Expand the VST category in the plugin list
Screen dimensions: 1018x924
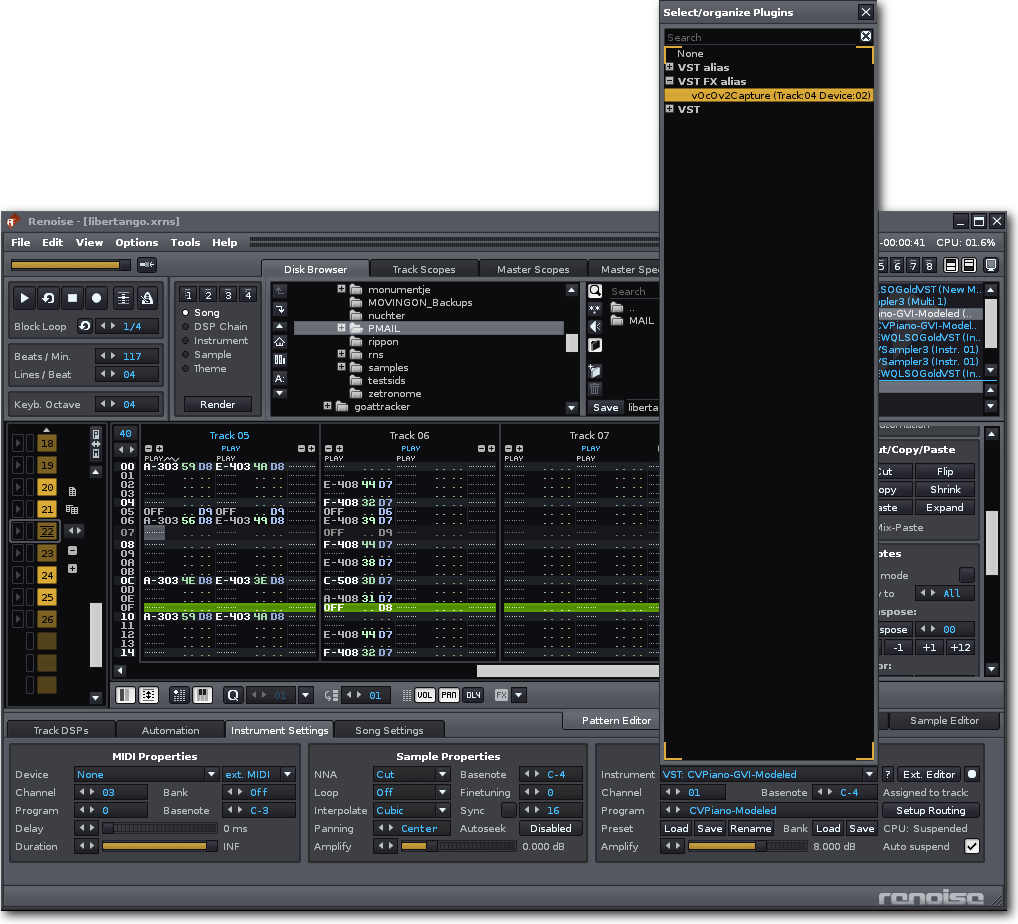tap(668, 109)
